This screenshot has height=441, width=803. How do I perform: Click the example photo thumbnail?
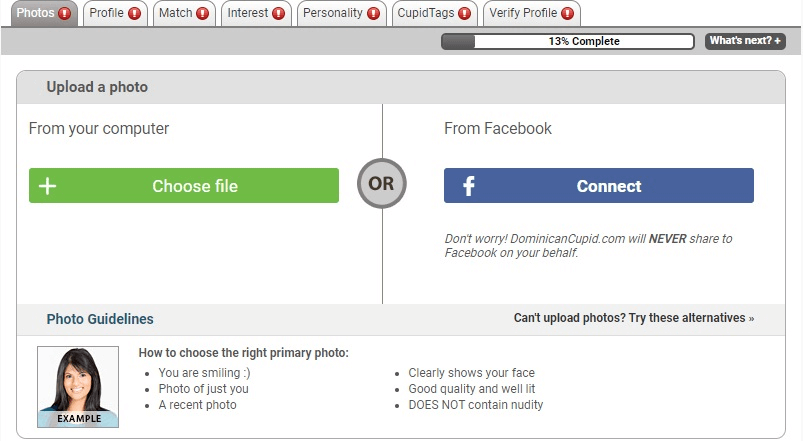[x=78, y=387]
